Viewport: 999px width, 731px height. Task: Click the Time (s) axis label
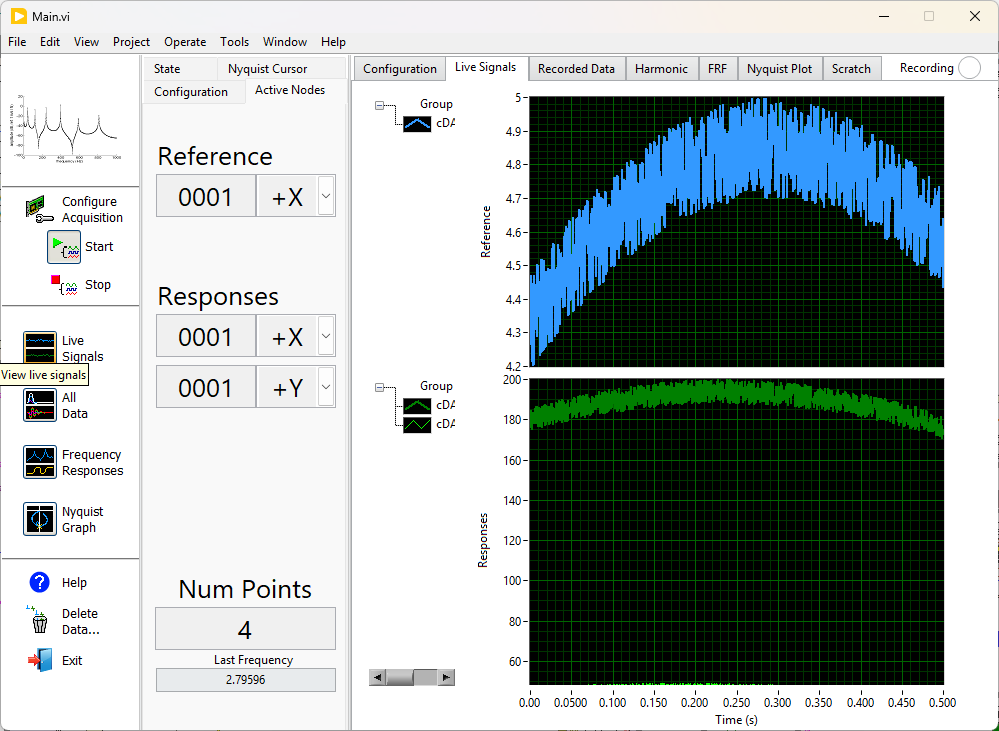click(737, 720)
